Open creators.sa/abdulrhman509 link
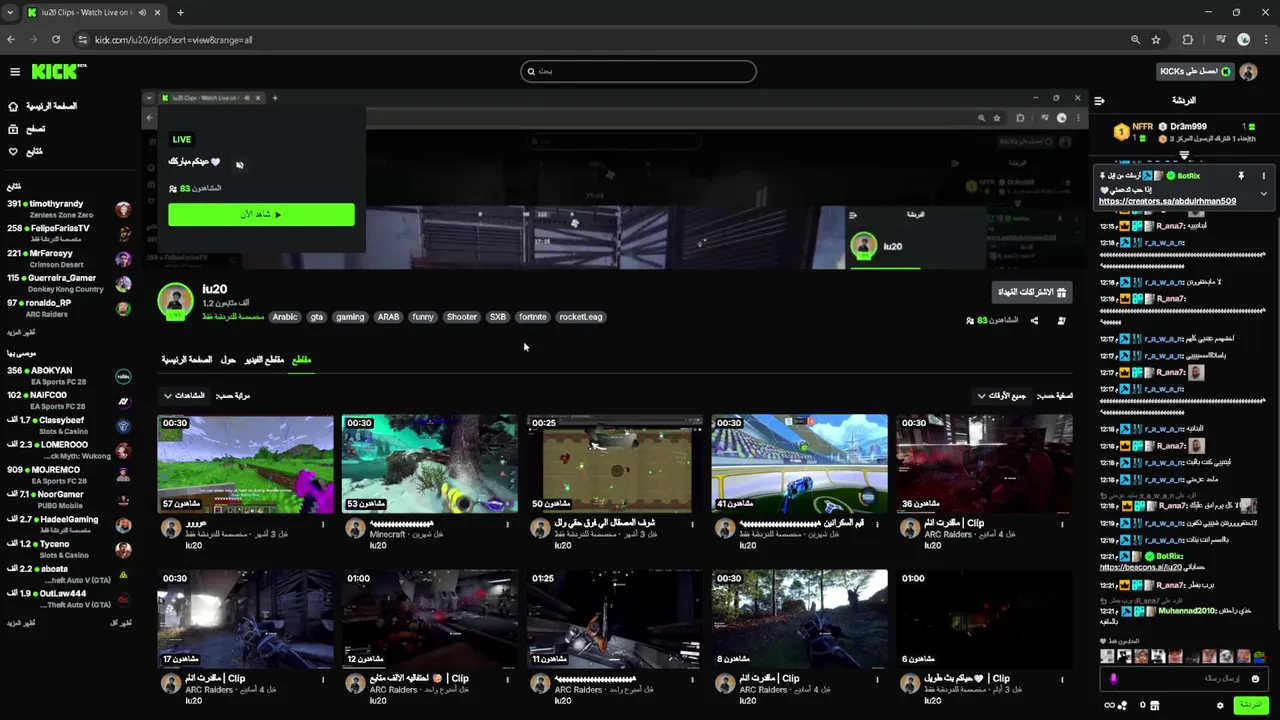Image resolution: width=1280 pixels, height=720 pixels. (x=1167, y=201)
